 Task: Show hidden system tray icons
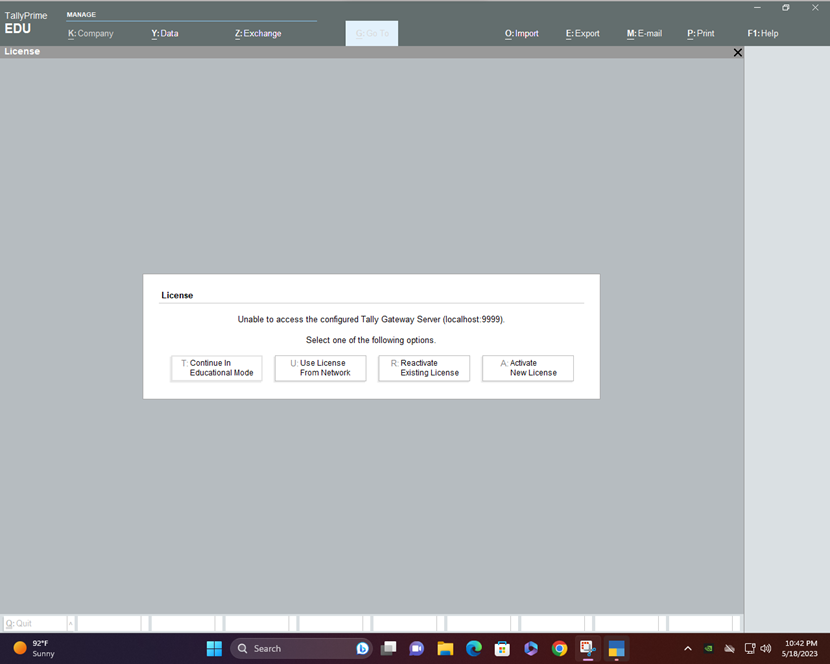point(688,648)
